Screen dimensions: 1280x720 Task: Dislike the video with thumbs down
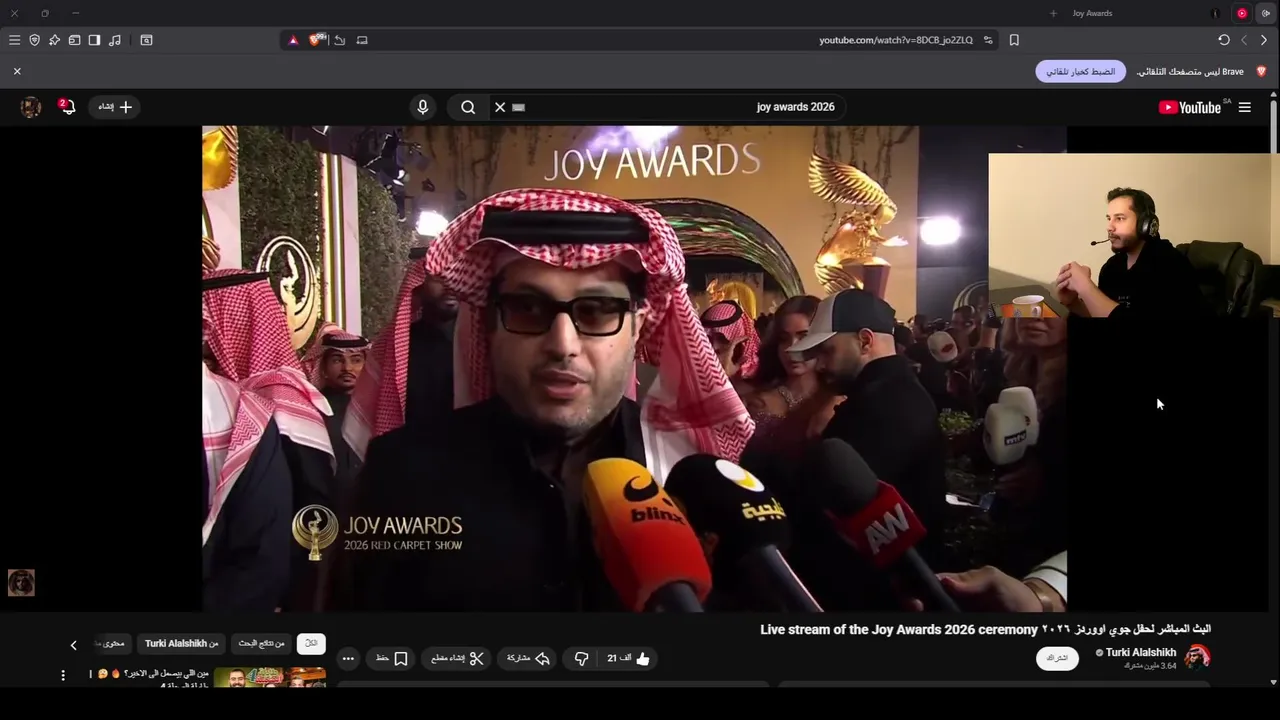(581, 658)
